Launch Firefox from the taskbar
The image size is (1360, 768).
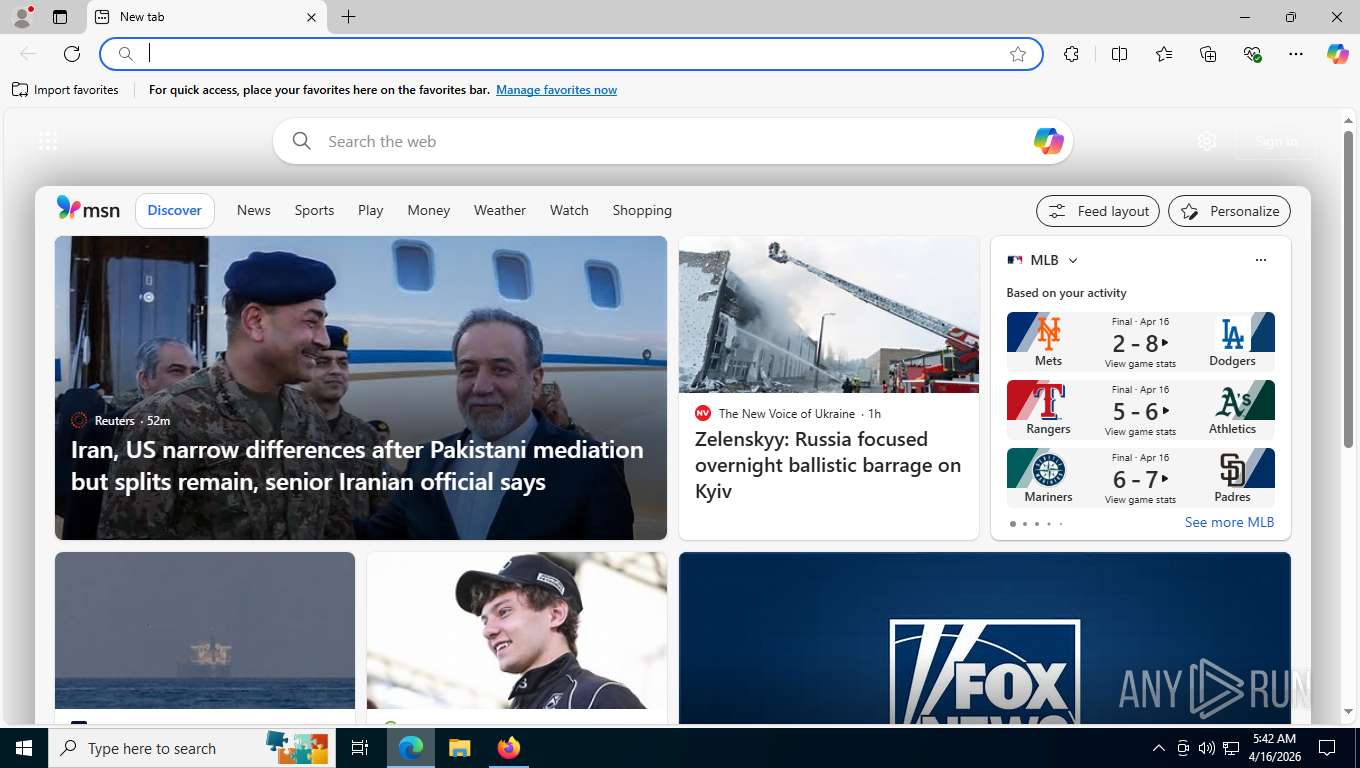click(509, 748)
